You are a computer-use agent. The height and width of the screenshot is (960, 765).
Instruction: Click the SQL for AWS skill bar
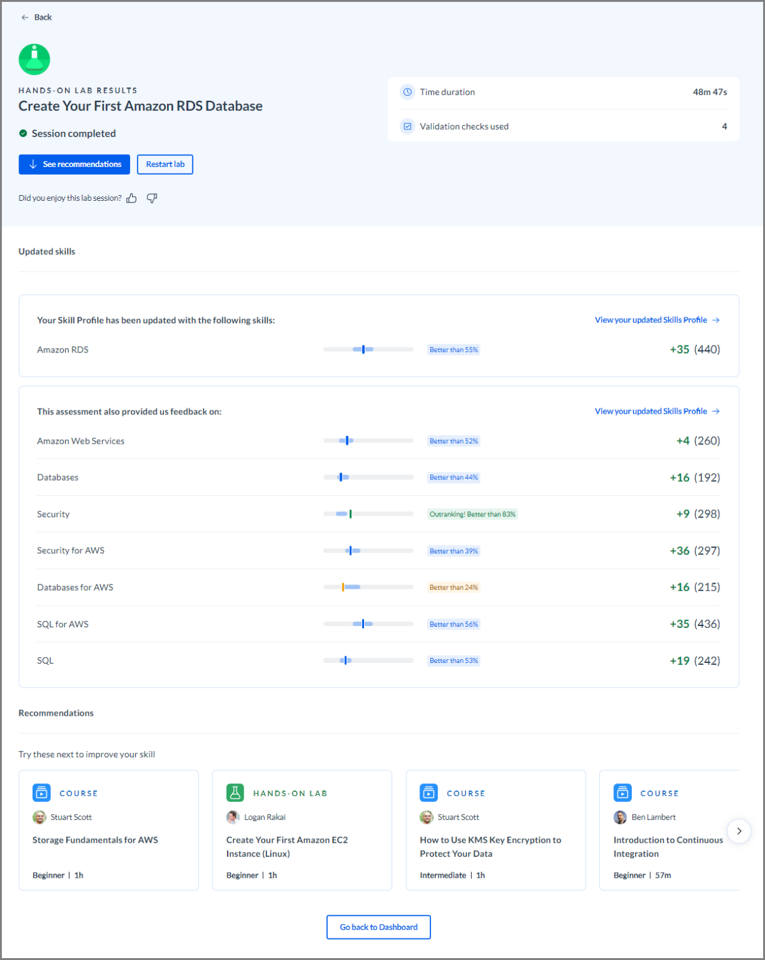368,624
